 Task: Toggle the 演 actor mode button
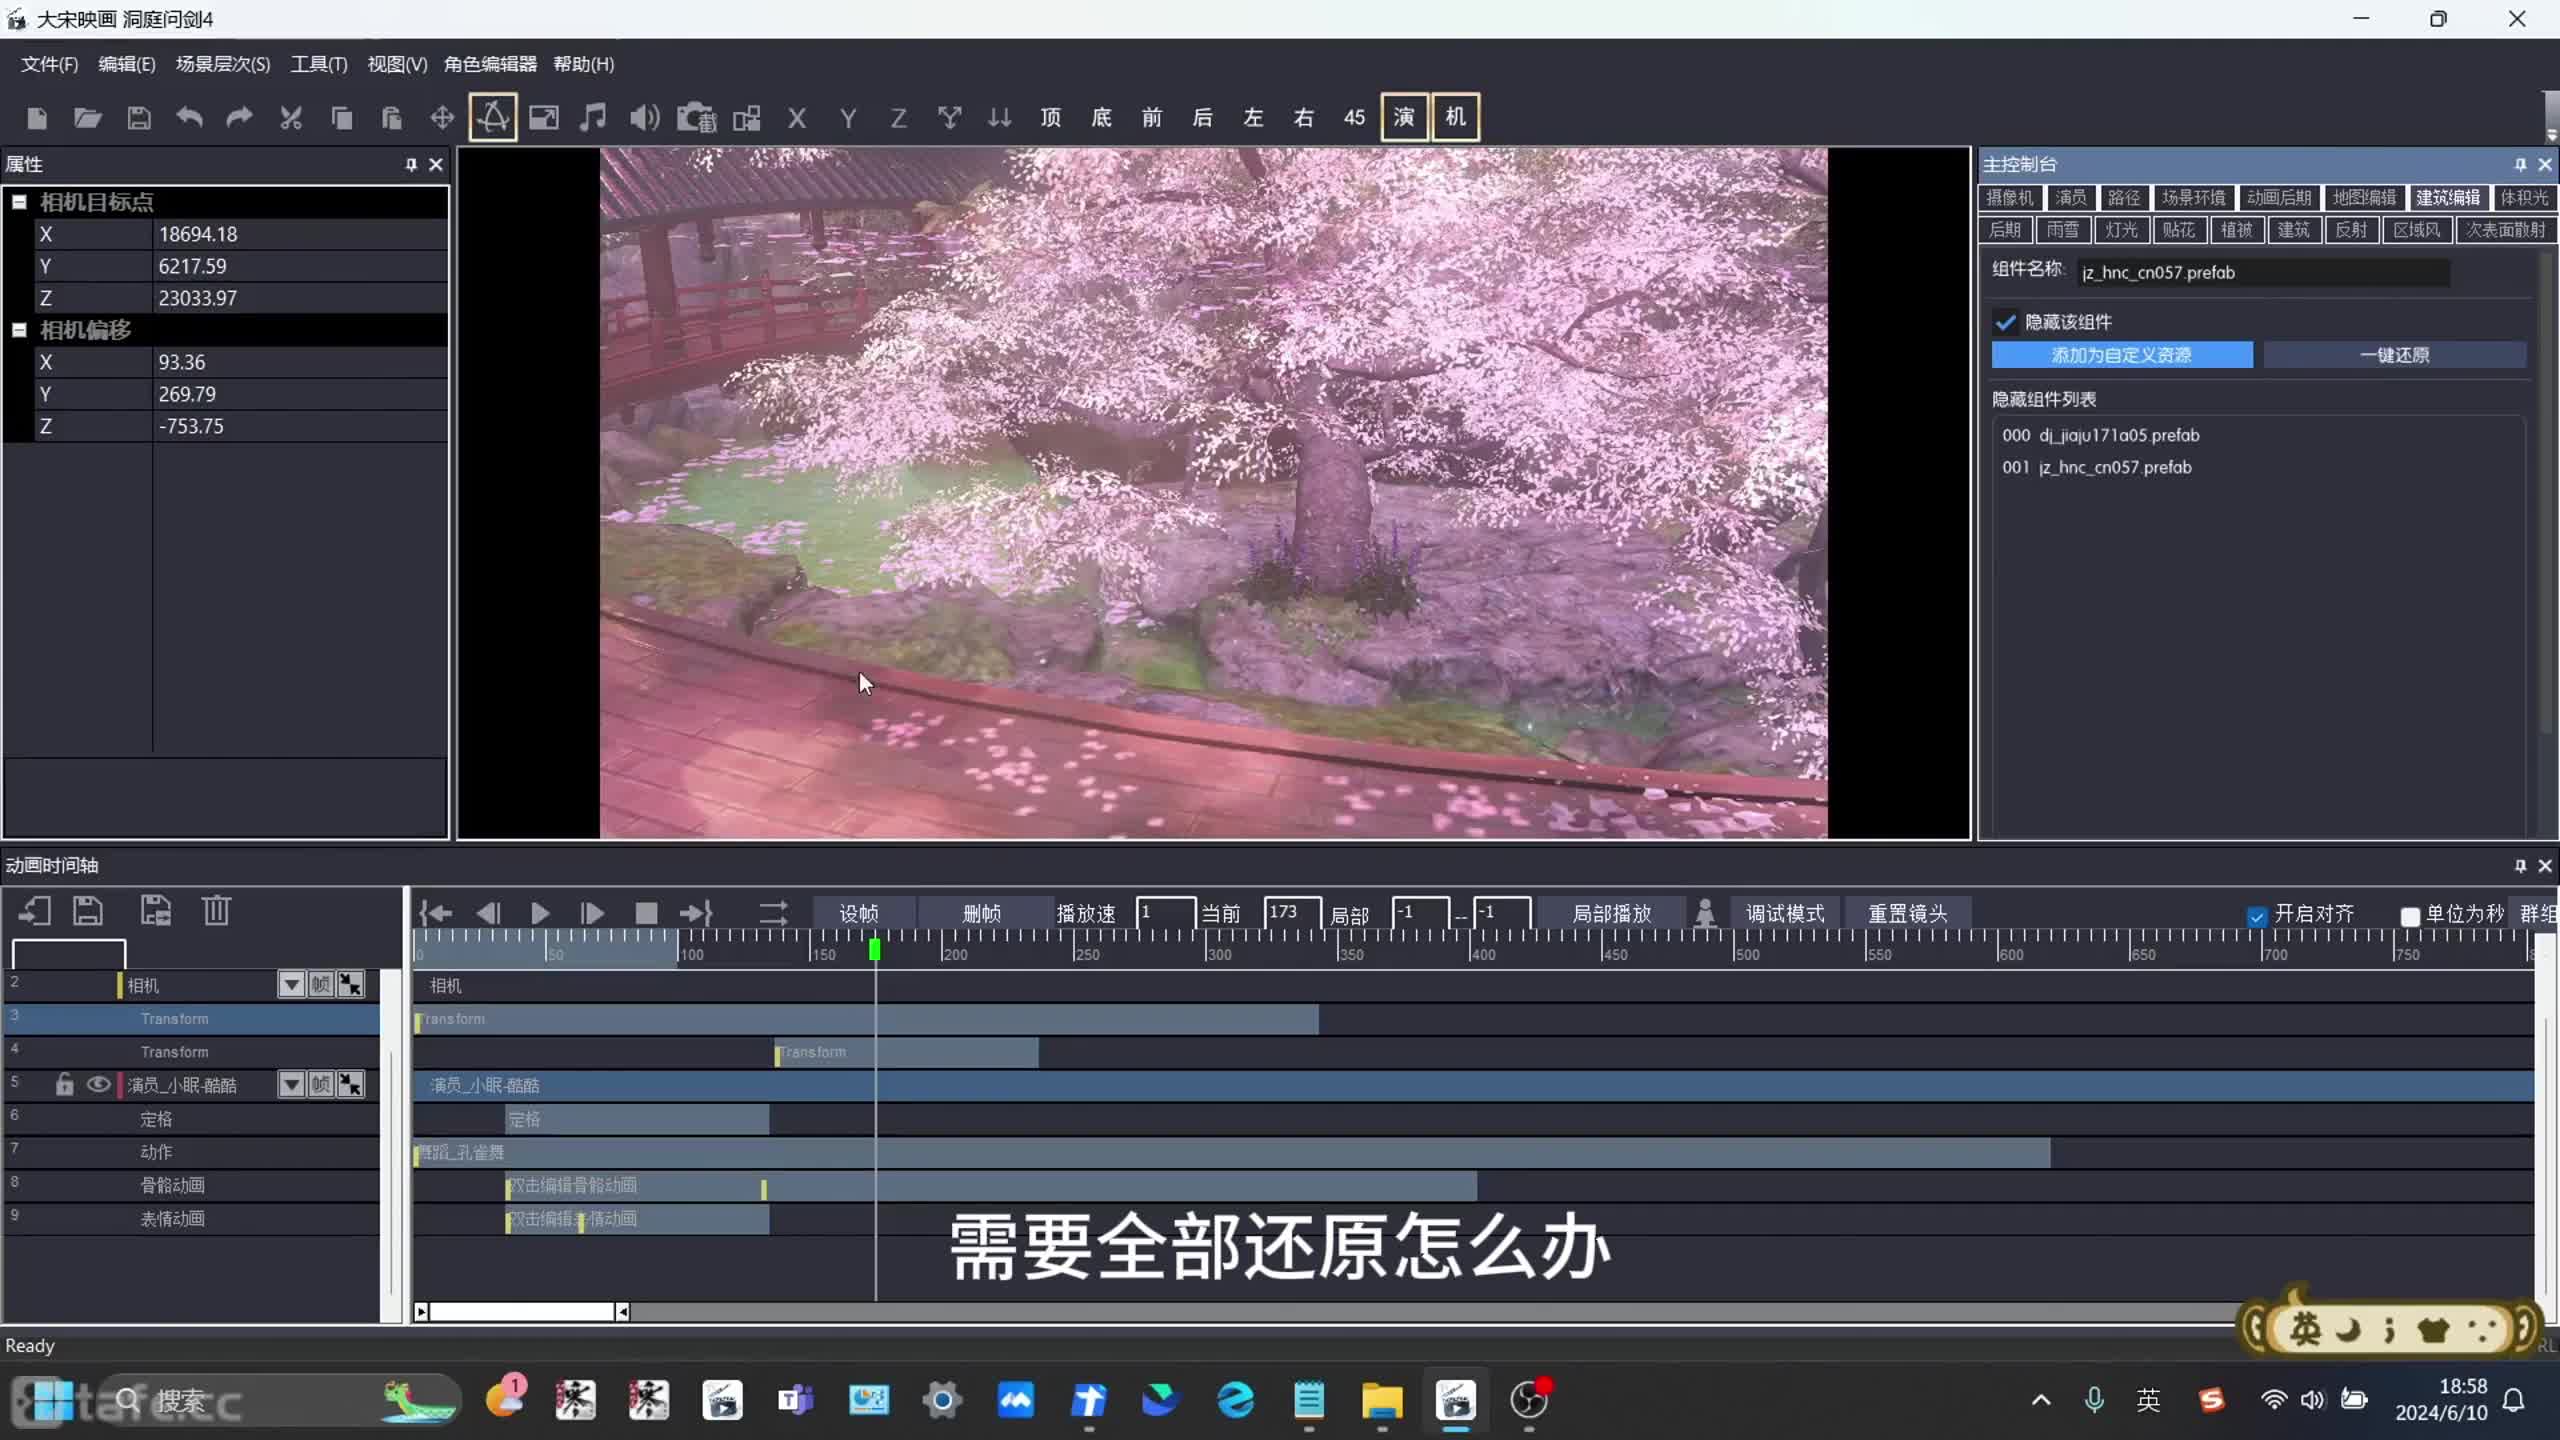tap(1404, 118)
